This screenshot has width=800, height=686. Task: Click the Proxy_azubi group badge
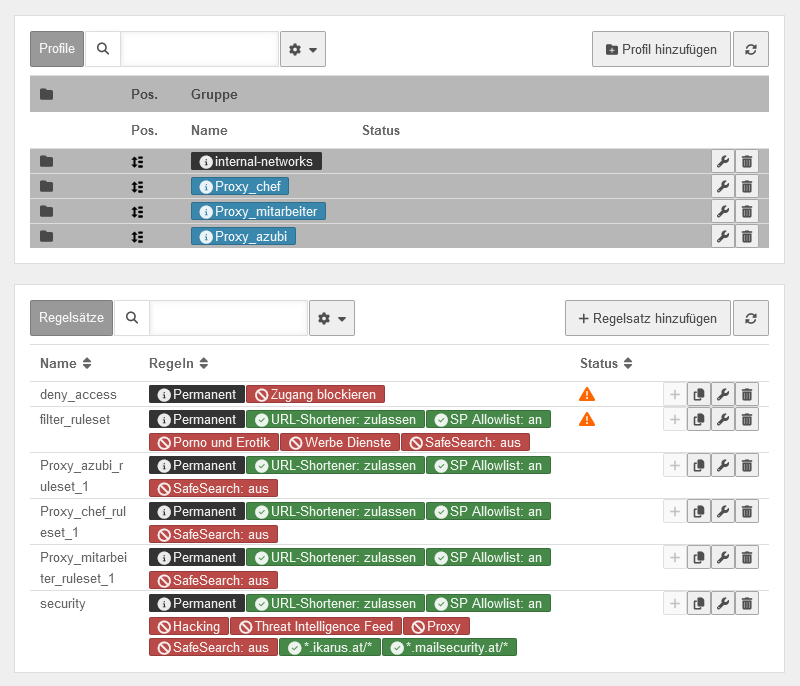click(243, 236)
